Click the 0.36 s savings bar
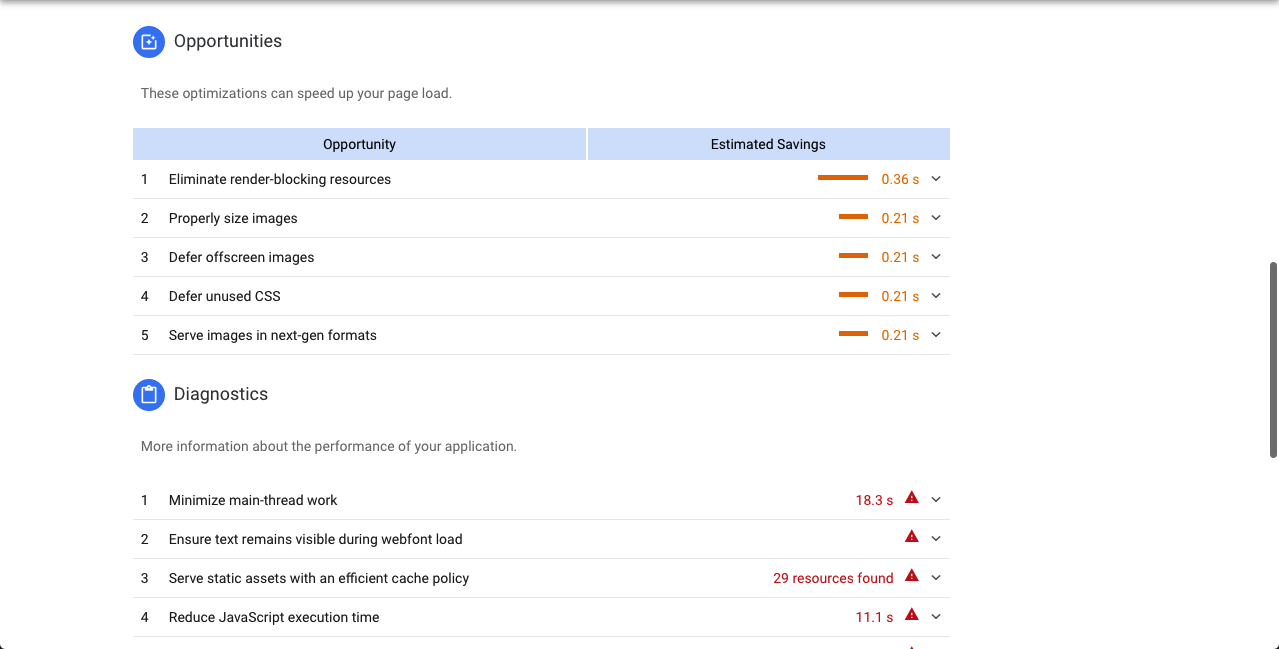The height and width of the screenshot is (649, 1279). tap(842, 178)
